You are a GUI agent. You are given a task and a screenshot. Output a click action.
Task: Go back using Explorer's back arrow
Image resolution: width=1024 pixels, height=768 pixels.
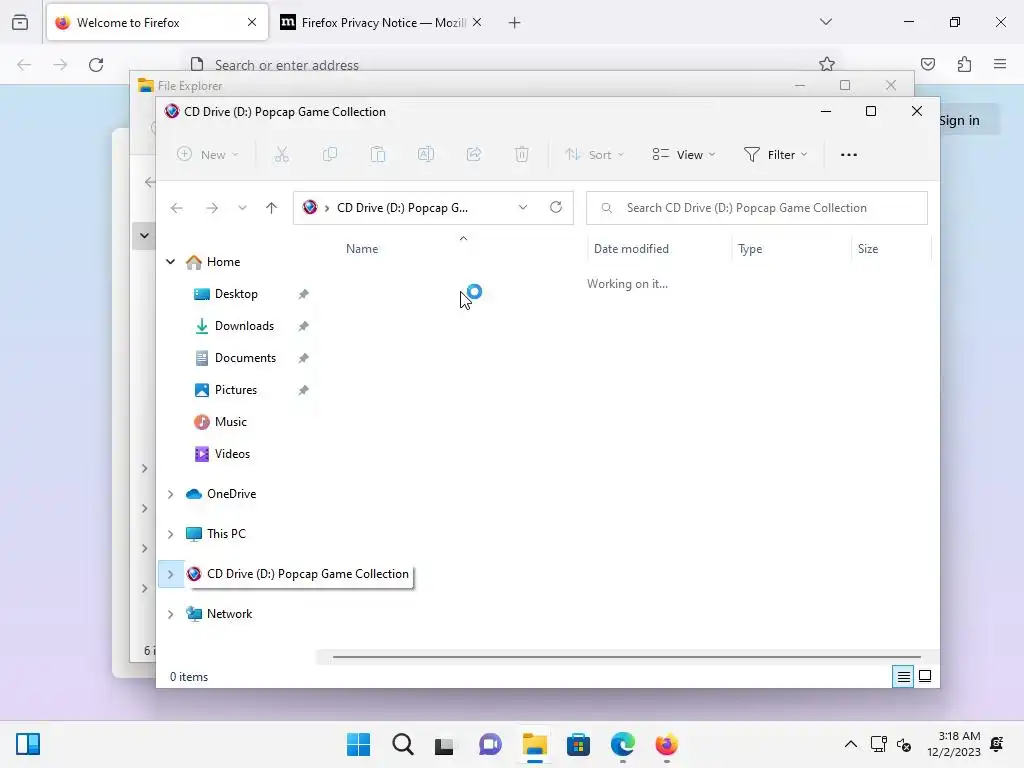(176, 208)
